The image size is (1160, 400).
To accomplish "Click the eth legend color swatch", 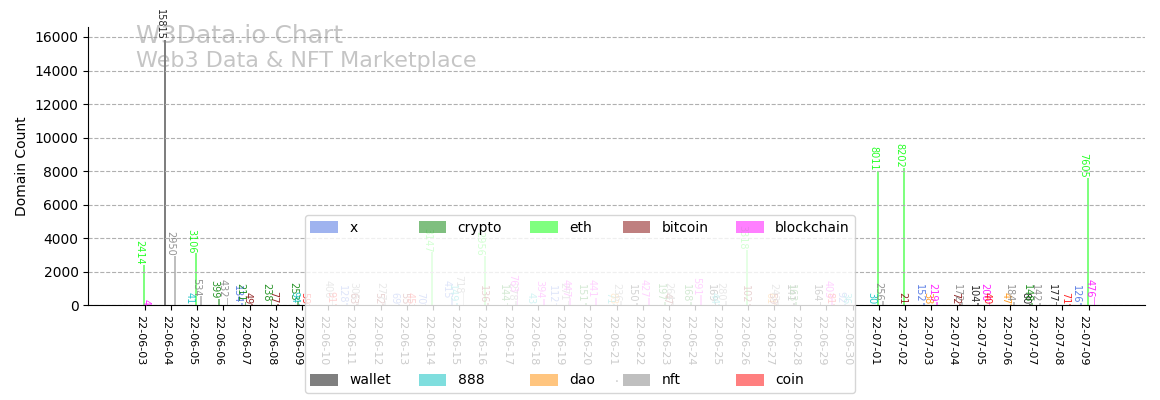I will click(543, 228).
